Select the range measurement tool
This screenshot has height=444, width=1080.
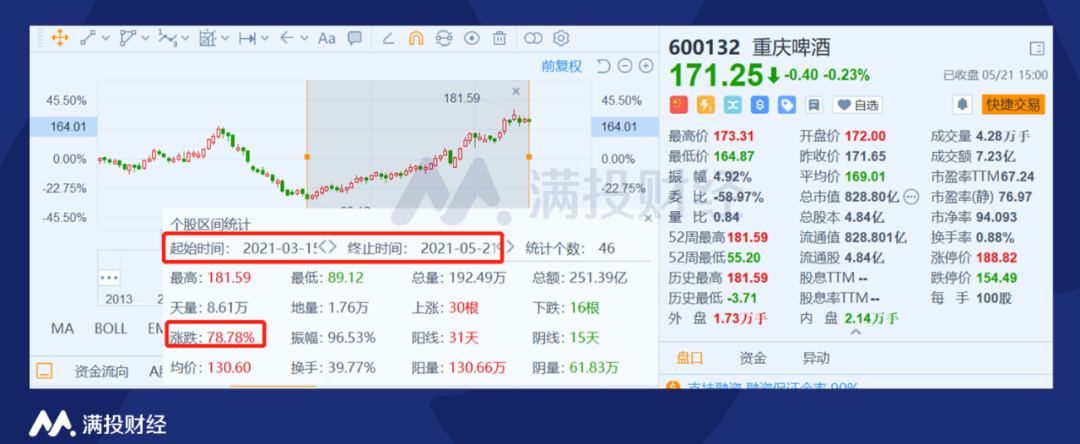(247, 39)
